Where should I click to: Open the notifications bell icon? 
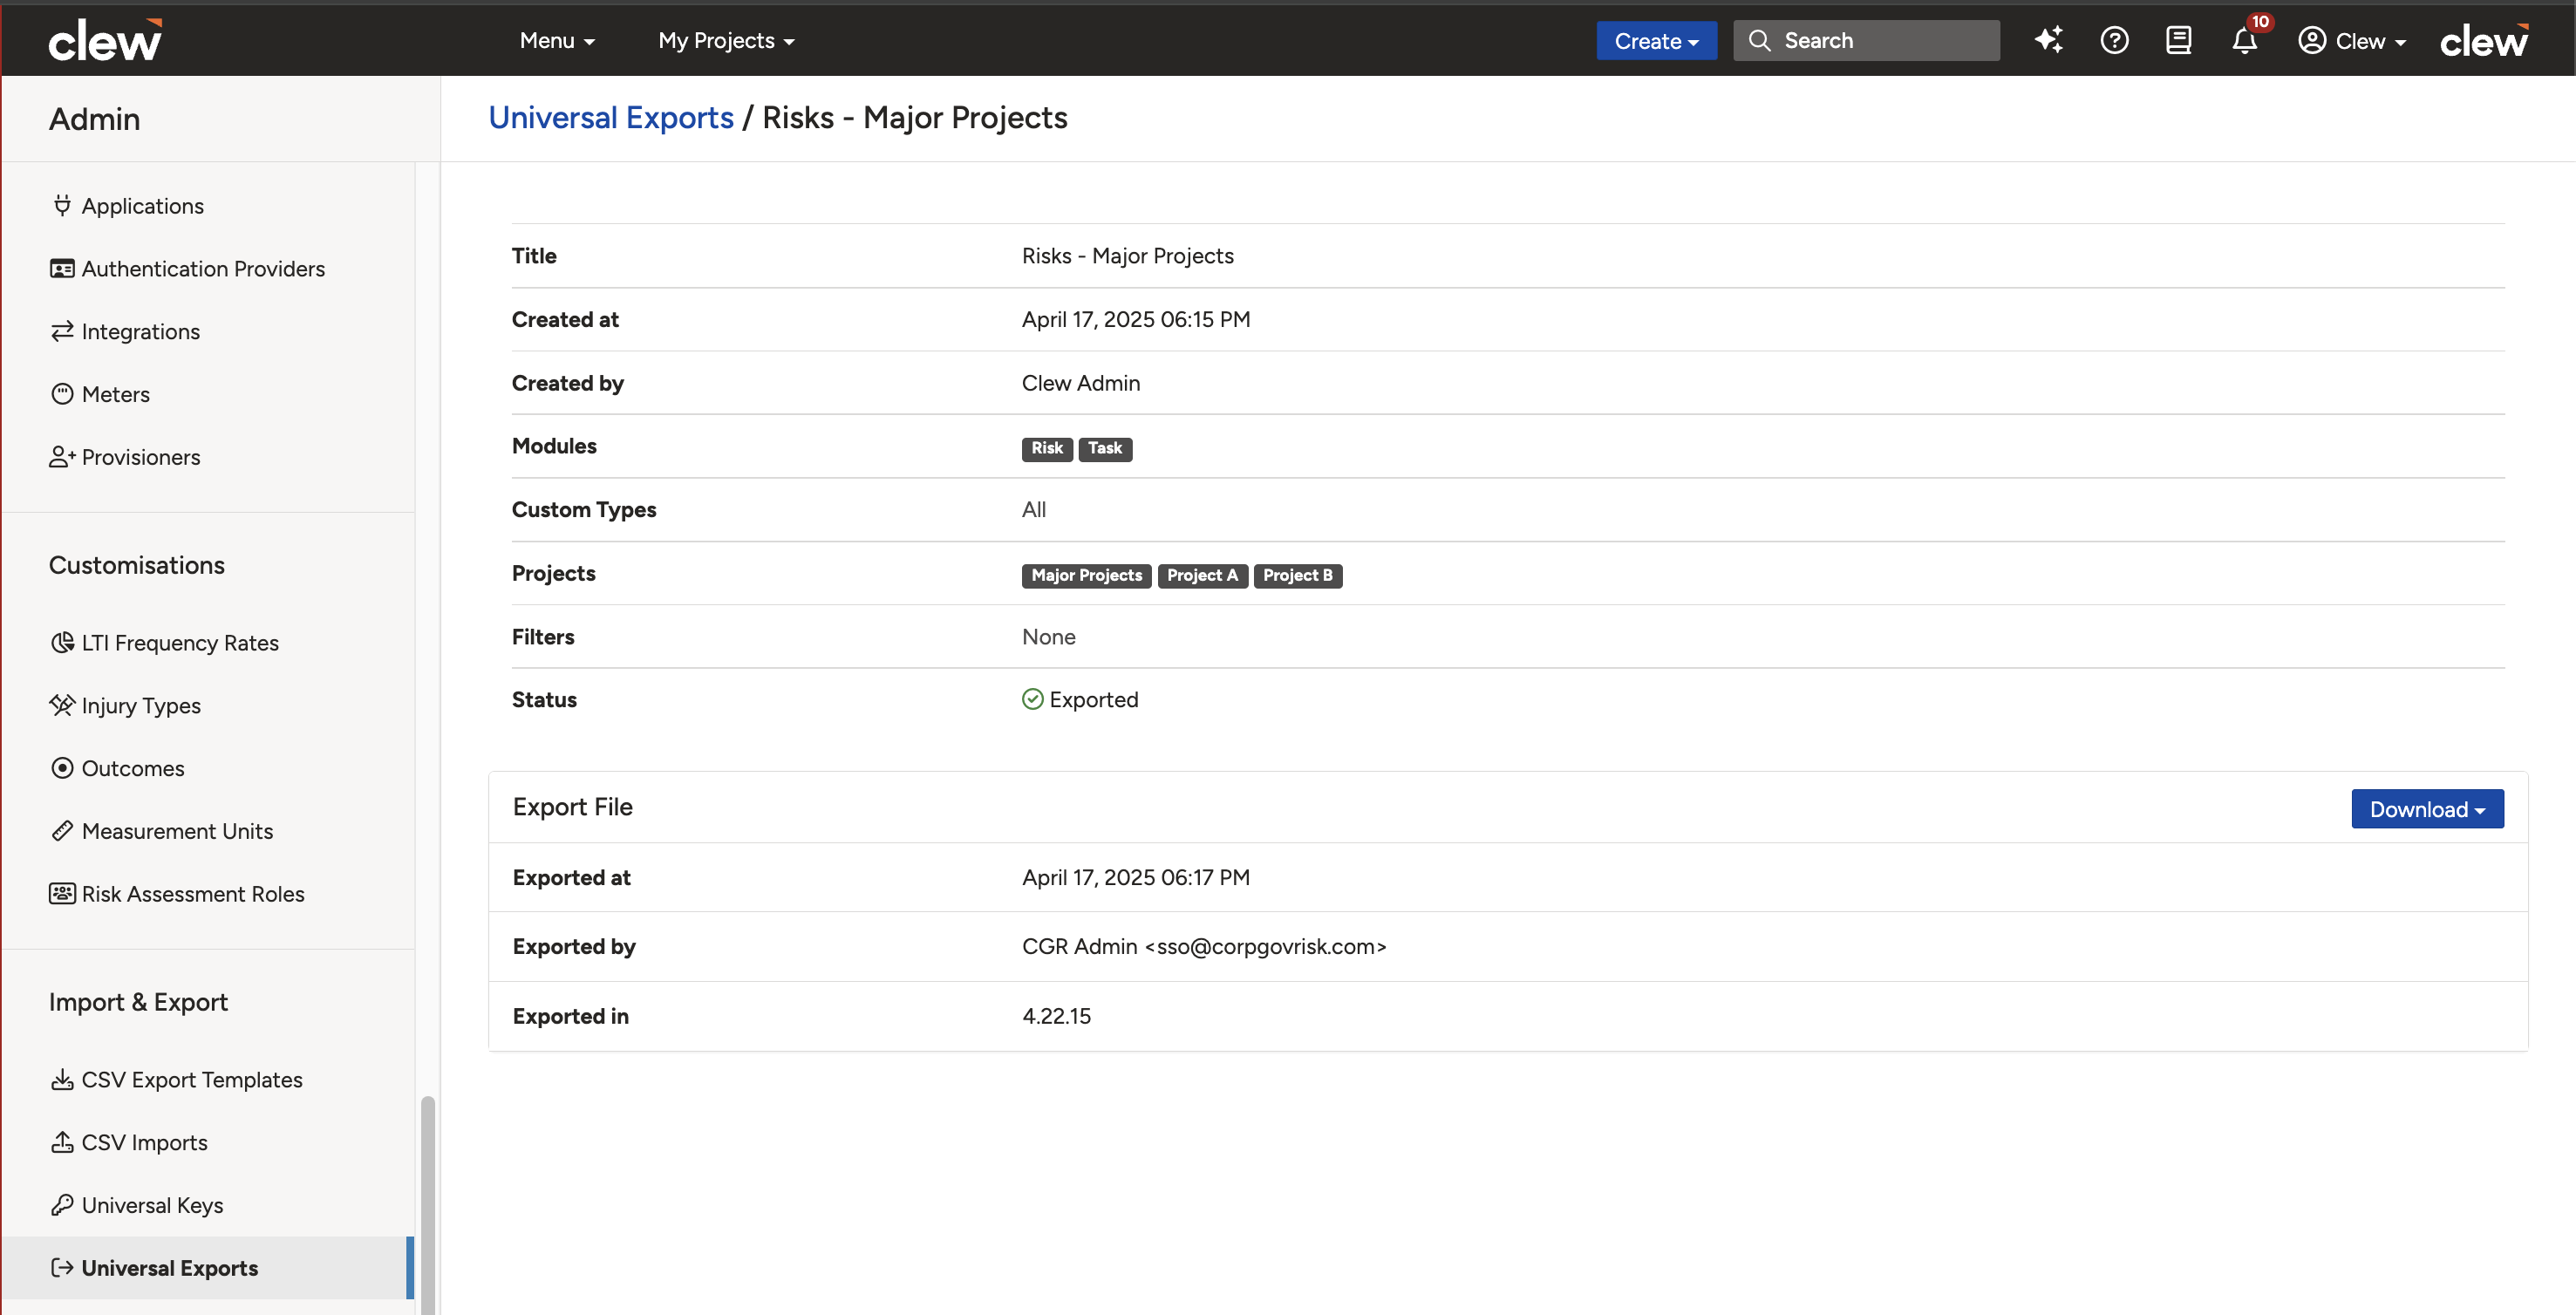point(2244,41)
